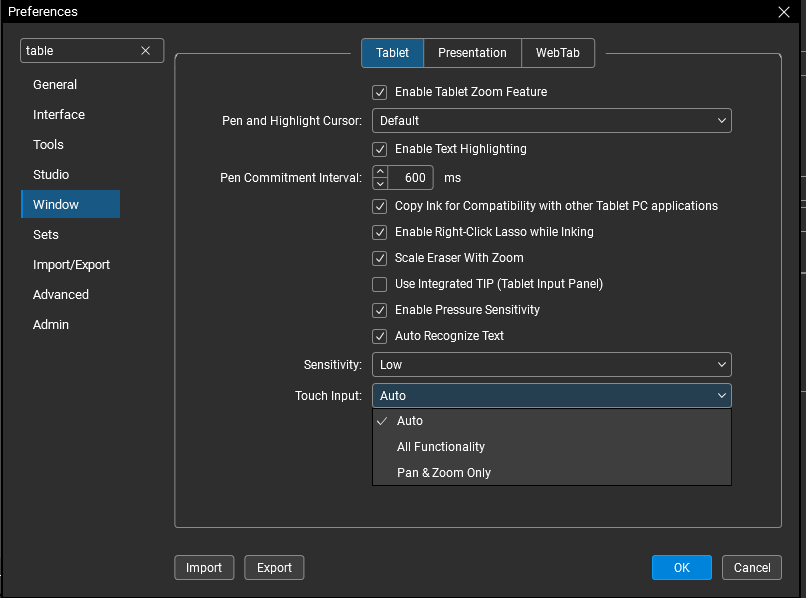Toggle Enable Tablet Zoom Feature checkbox

tap(379, 92)
